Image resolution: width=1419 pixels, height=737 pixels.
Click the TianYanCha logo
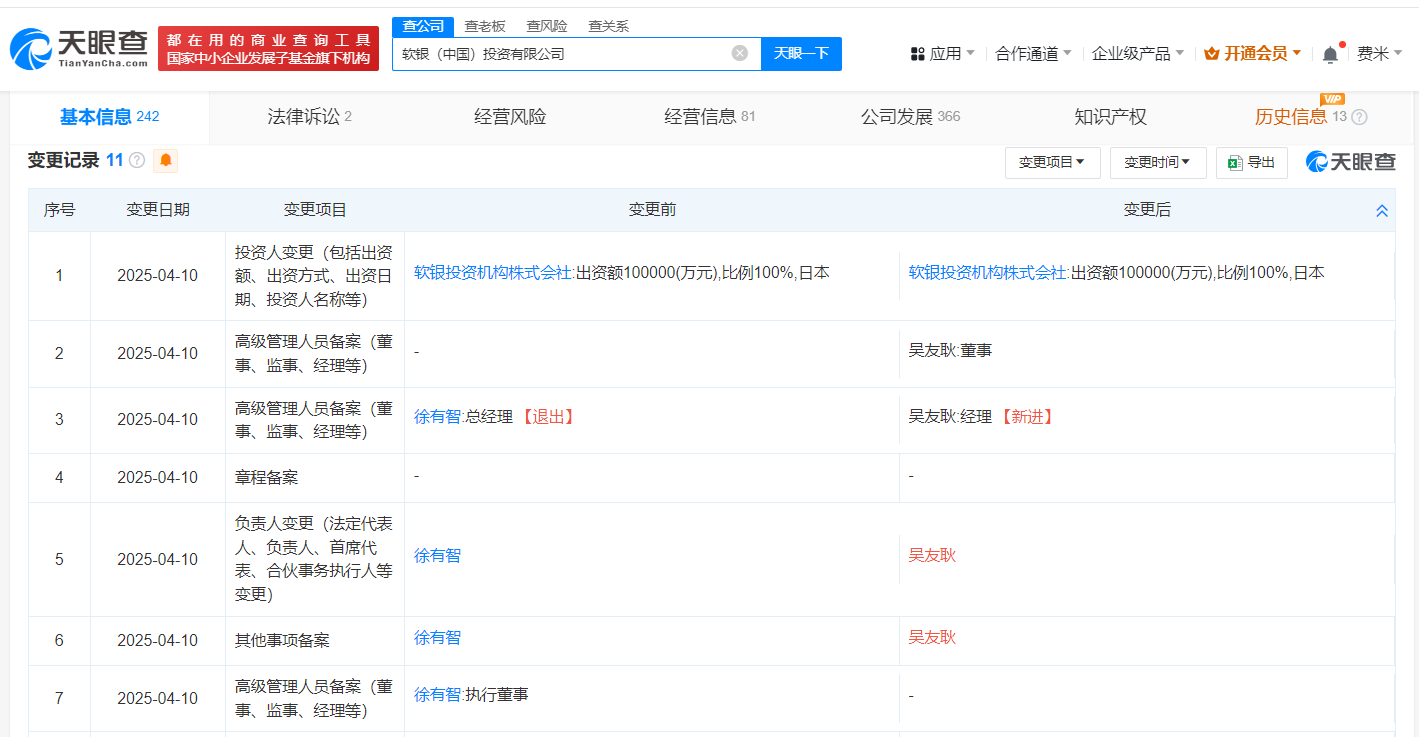click(x=79, y=48)
